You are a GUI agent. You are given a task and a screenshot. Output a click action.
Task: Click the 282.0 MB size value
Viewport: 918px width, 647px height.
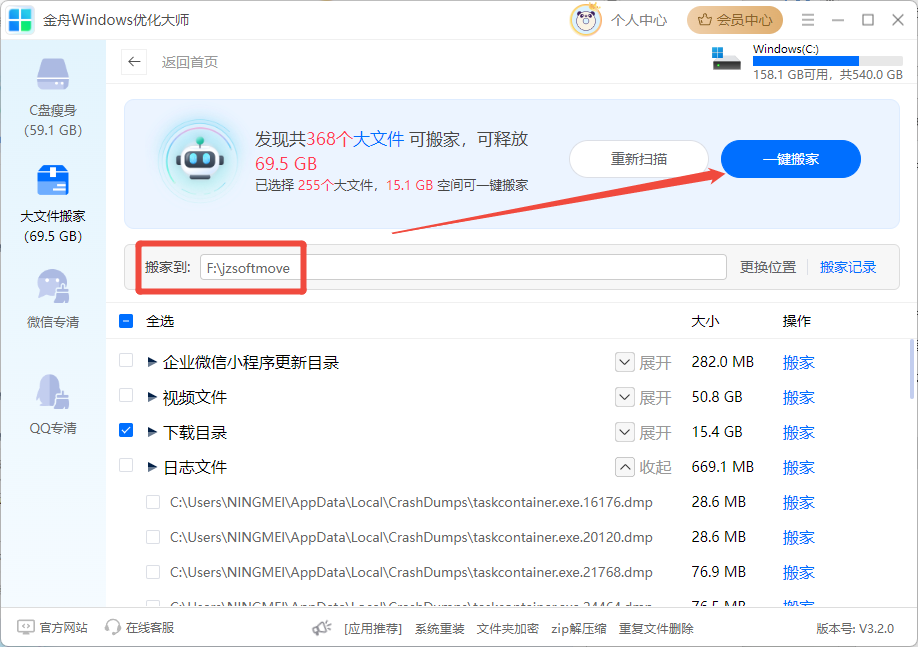(x=722, y=362)
